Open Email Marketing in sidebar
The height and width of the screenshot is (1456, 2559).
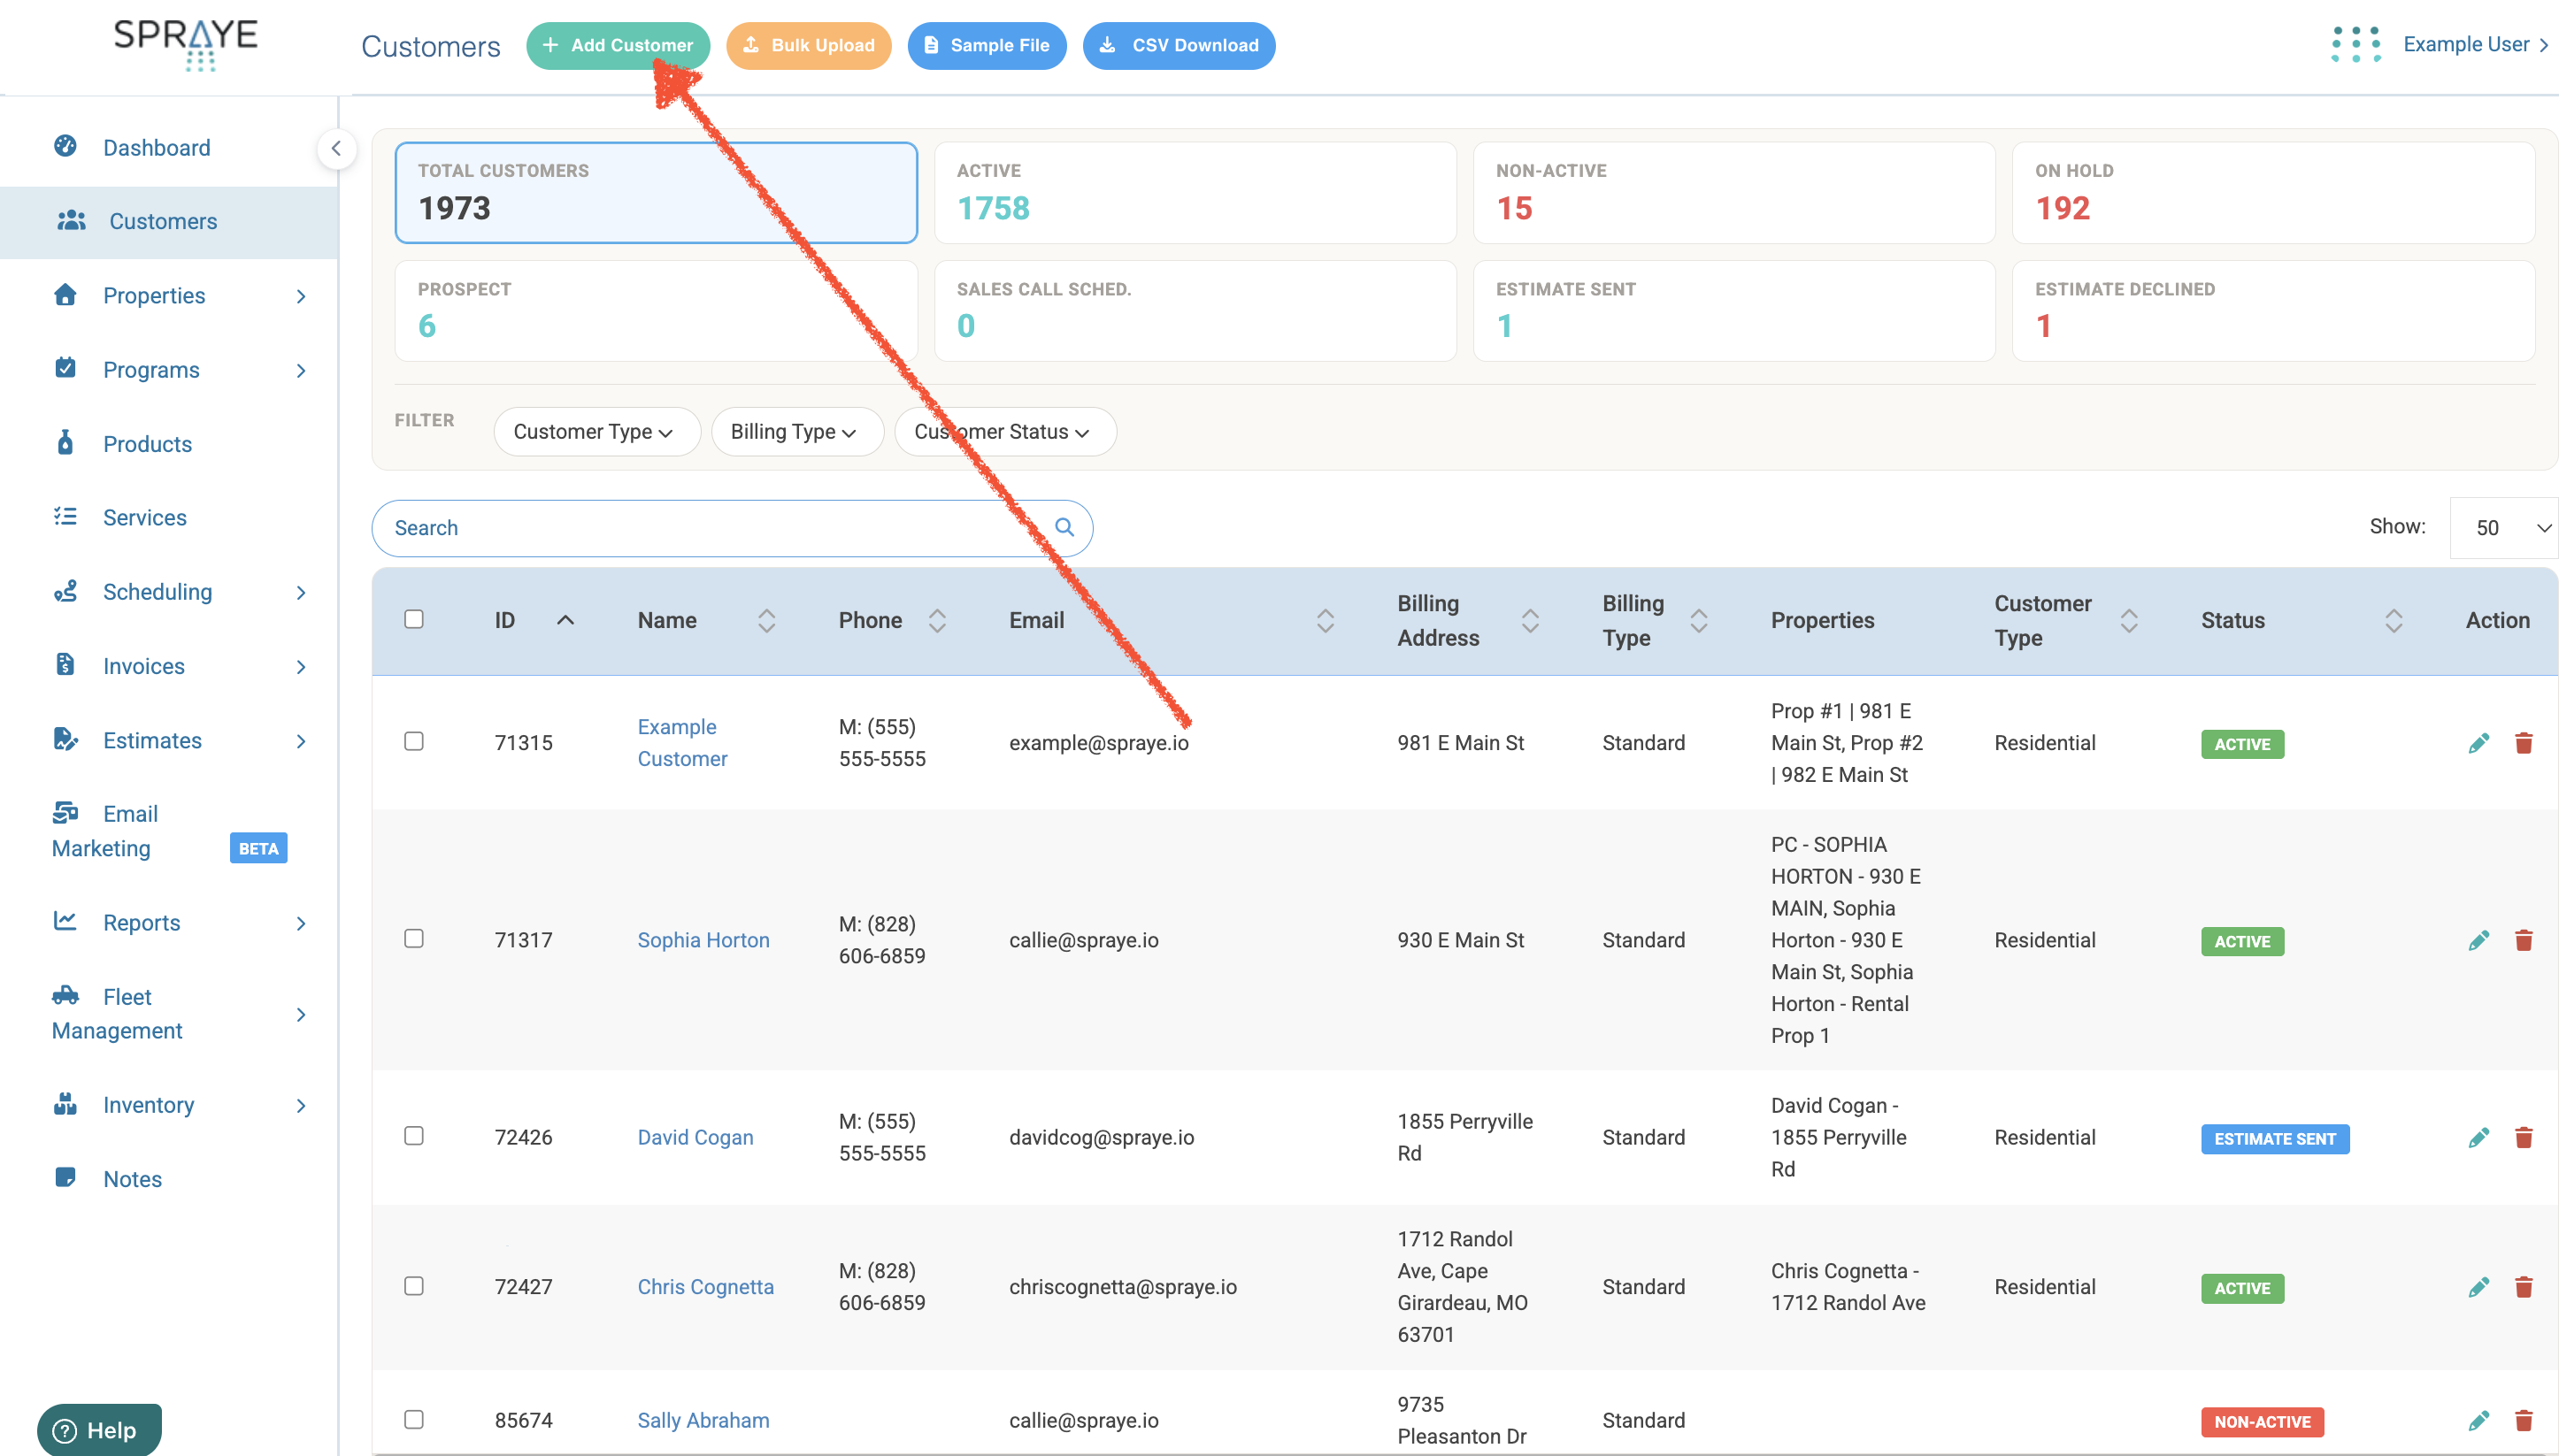168,830
